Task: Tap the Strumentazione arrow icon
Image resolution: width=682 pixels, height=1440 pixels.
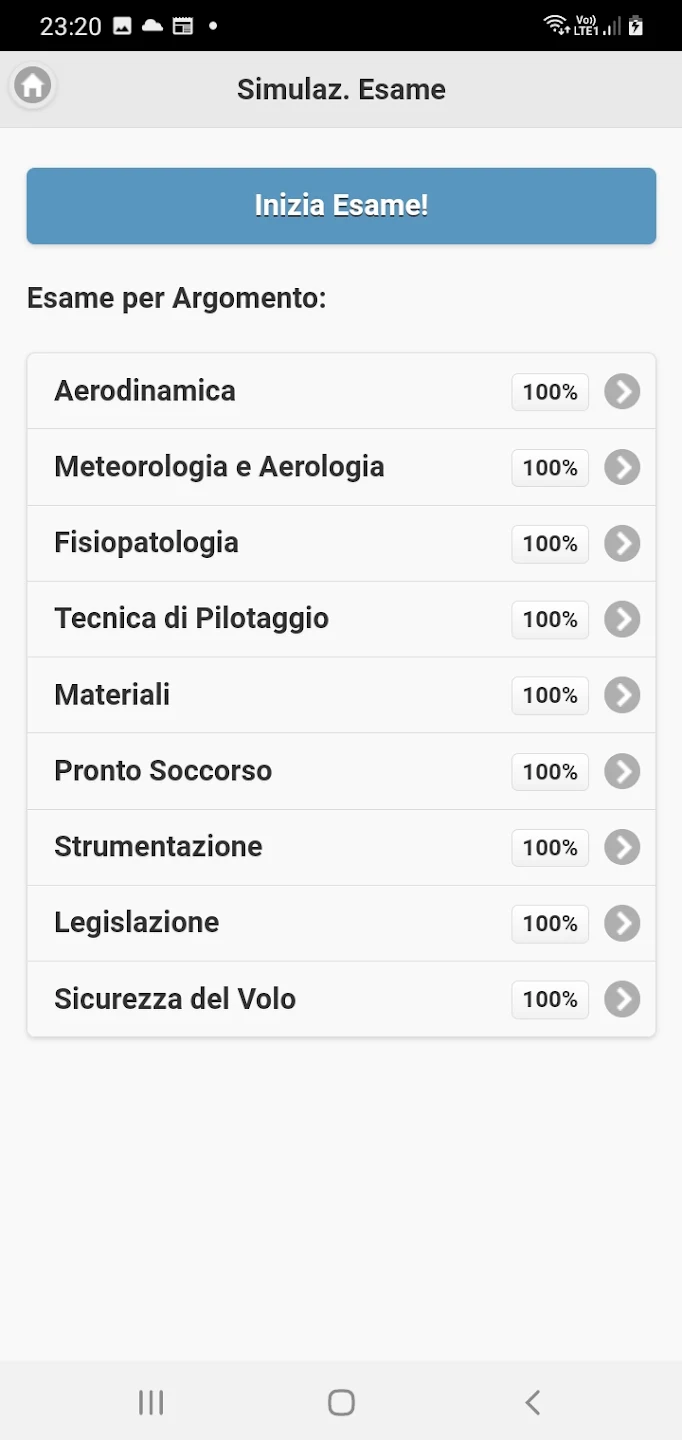Action: 621,847
